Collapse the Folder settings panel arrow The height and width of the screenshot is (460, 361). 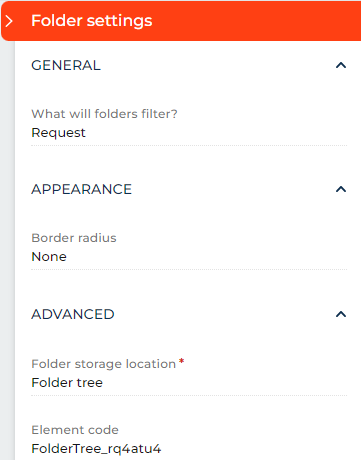pos(9,21)
